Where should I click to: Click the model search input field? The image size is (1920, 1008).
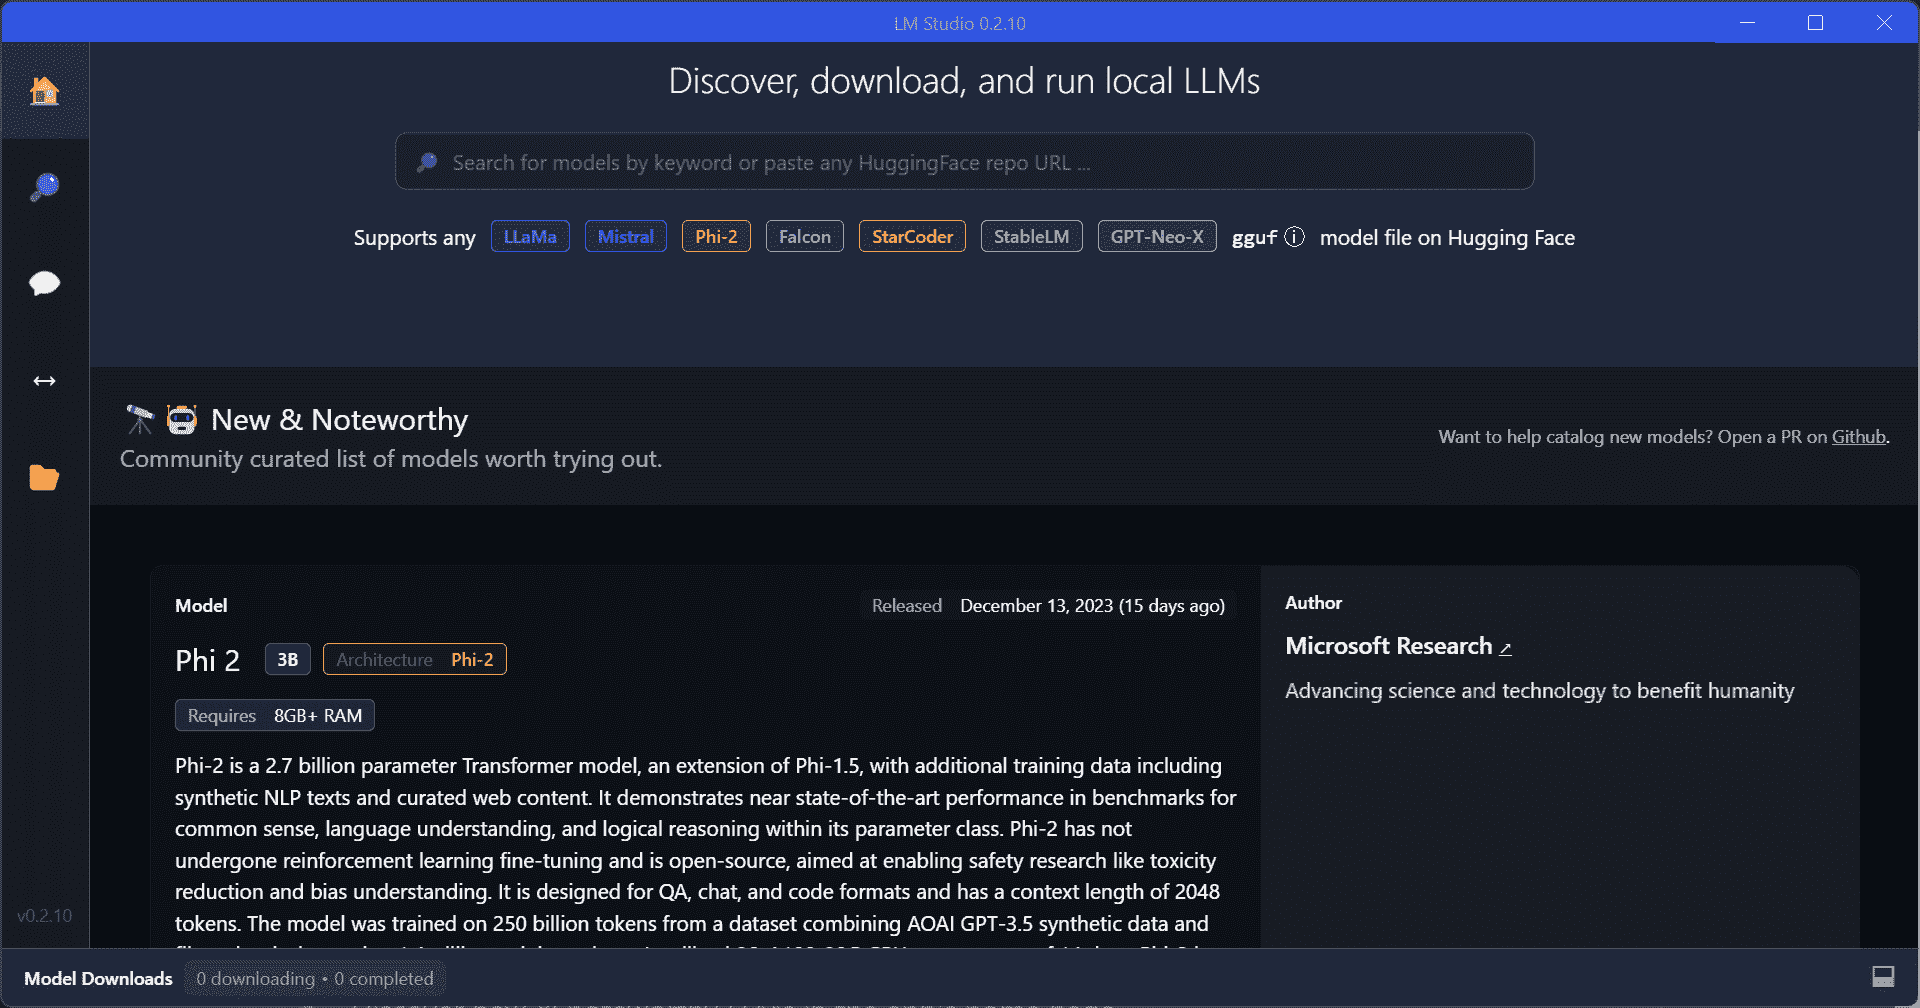[x=963, y=161]
